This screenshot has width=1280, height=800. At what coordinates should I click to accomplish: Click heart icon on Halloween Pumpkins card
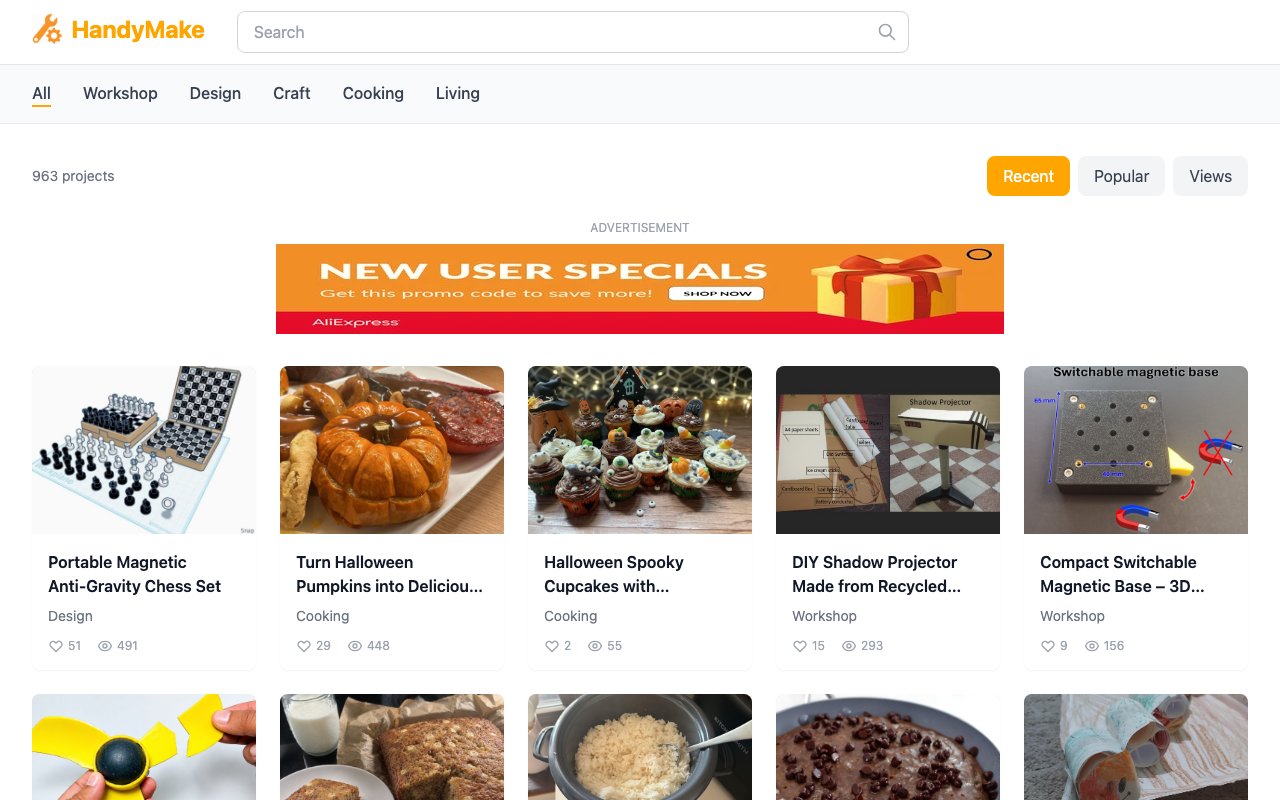pyautogui.click(x=304, y=646)
